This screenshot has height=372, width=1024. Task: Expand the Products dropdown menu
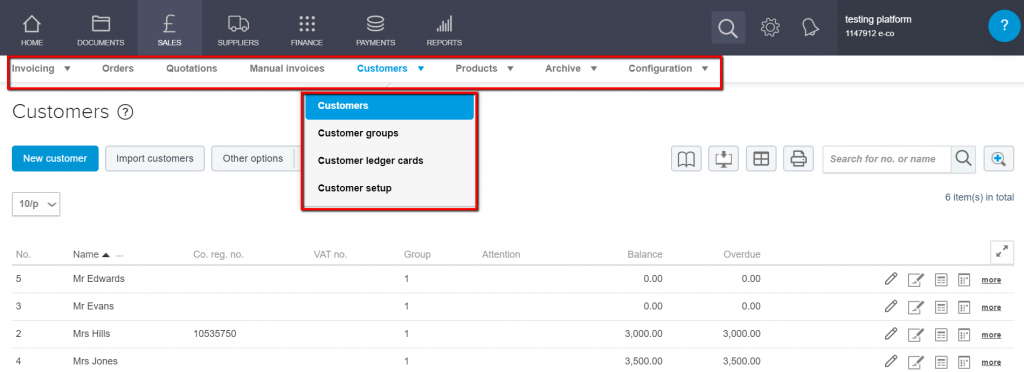pyautogui.click(x=485, y=68)
